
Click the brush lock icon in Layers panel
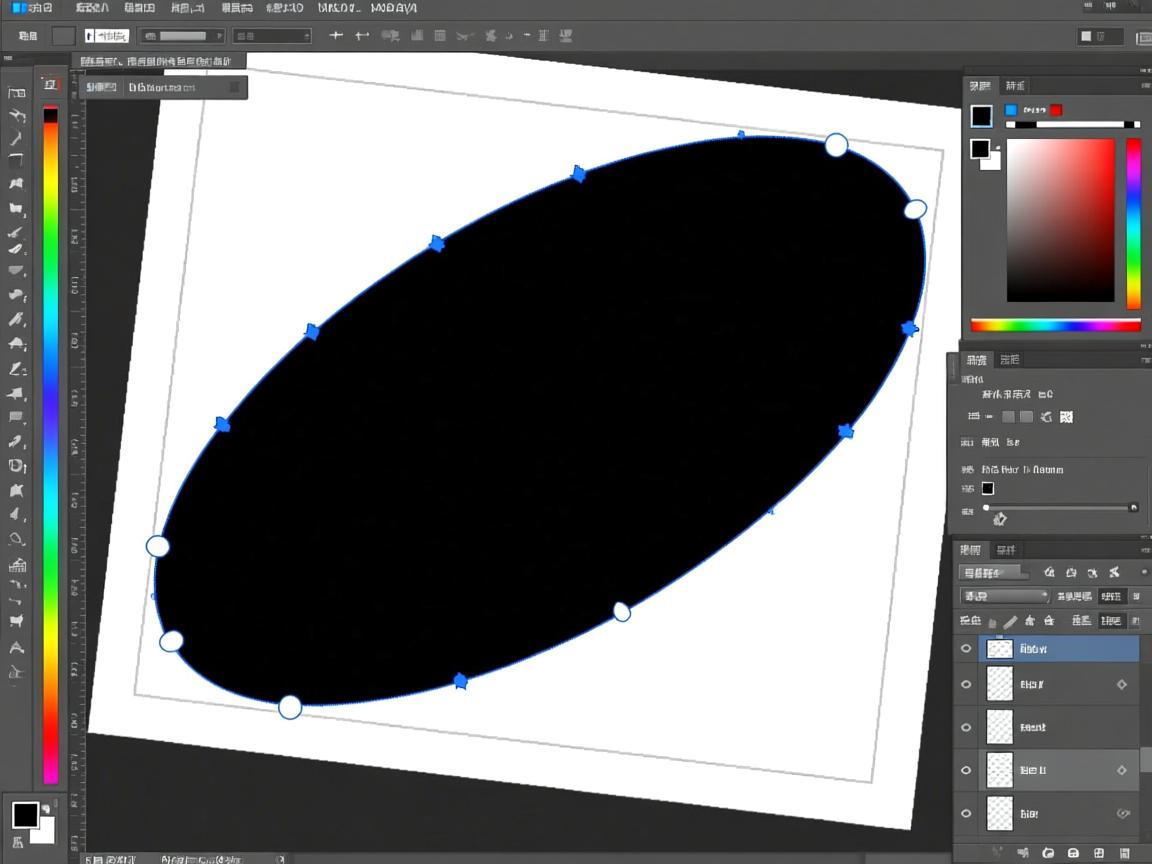coord(1011,621)
